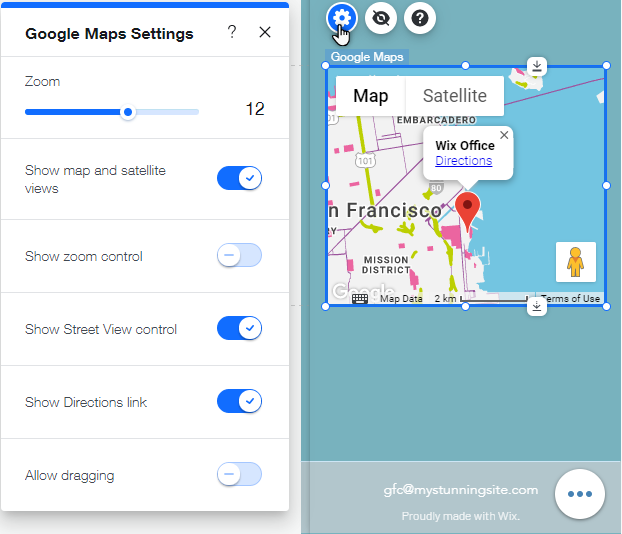The image size is (622, 534).
Task: Close the Wix Office info popup
Action: coord(504,135)
